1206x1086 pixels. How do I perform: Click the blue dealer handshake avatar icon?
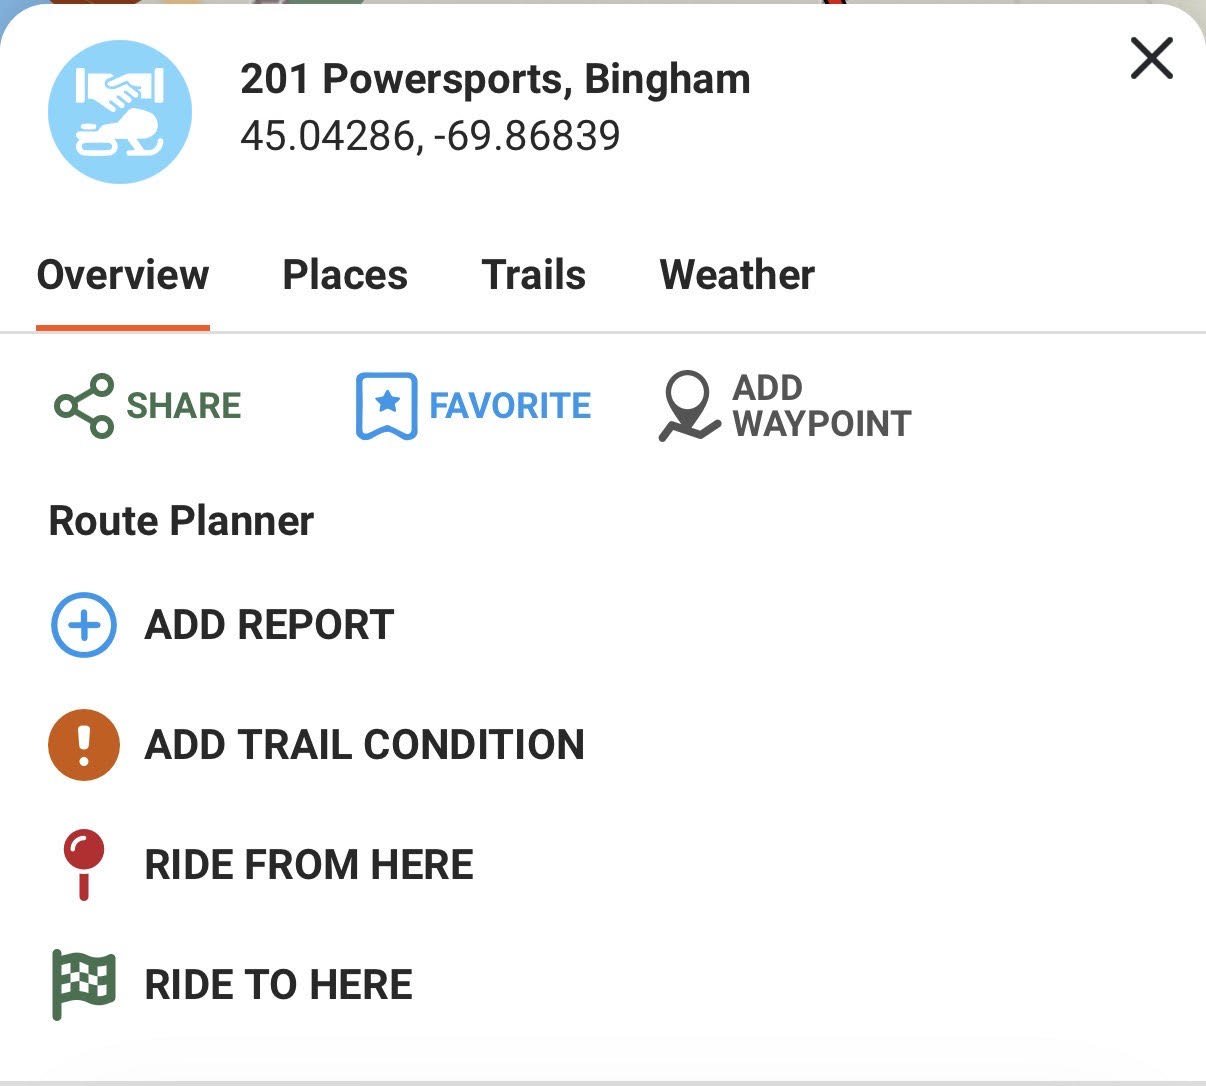click(119, 112)
